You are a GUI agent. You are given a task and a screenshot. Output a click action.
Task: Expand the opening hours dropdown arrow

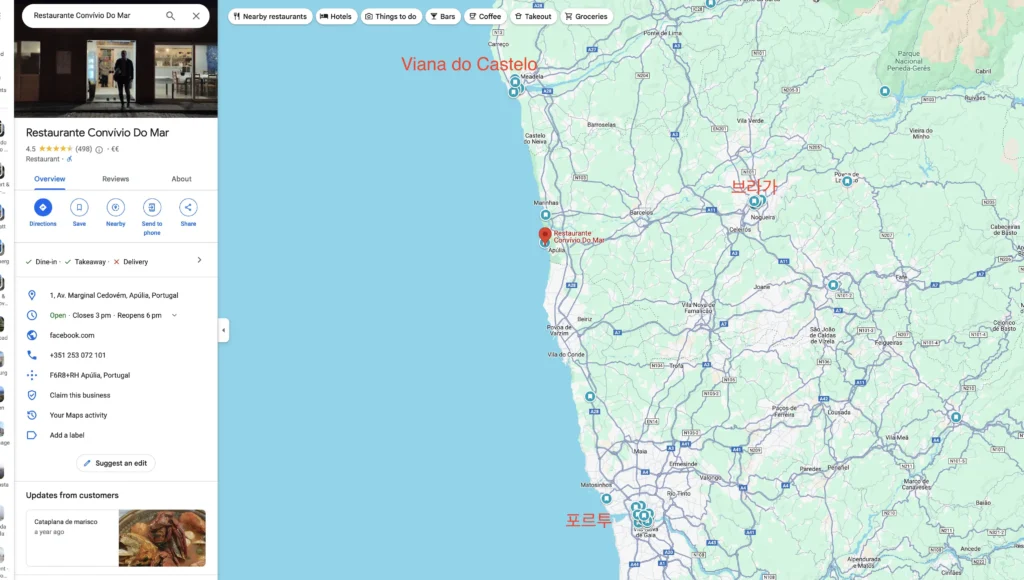(x=174, y=315)
